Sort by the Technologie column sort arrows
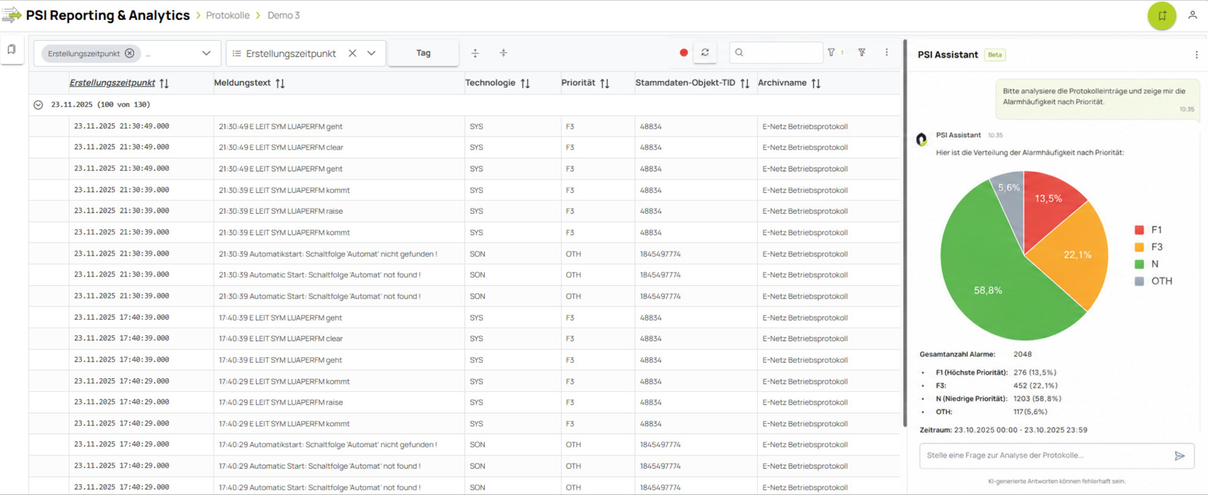The width and height of the screenshot is (1208, 495). click(x=525, y=83)
